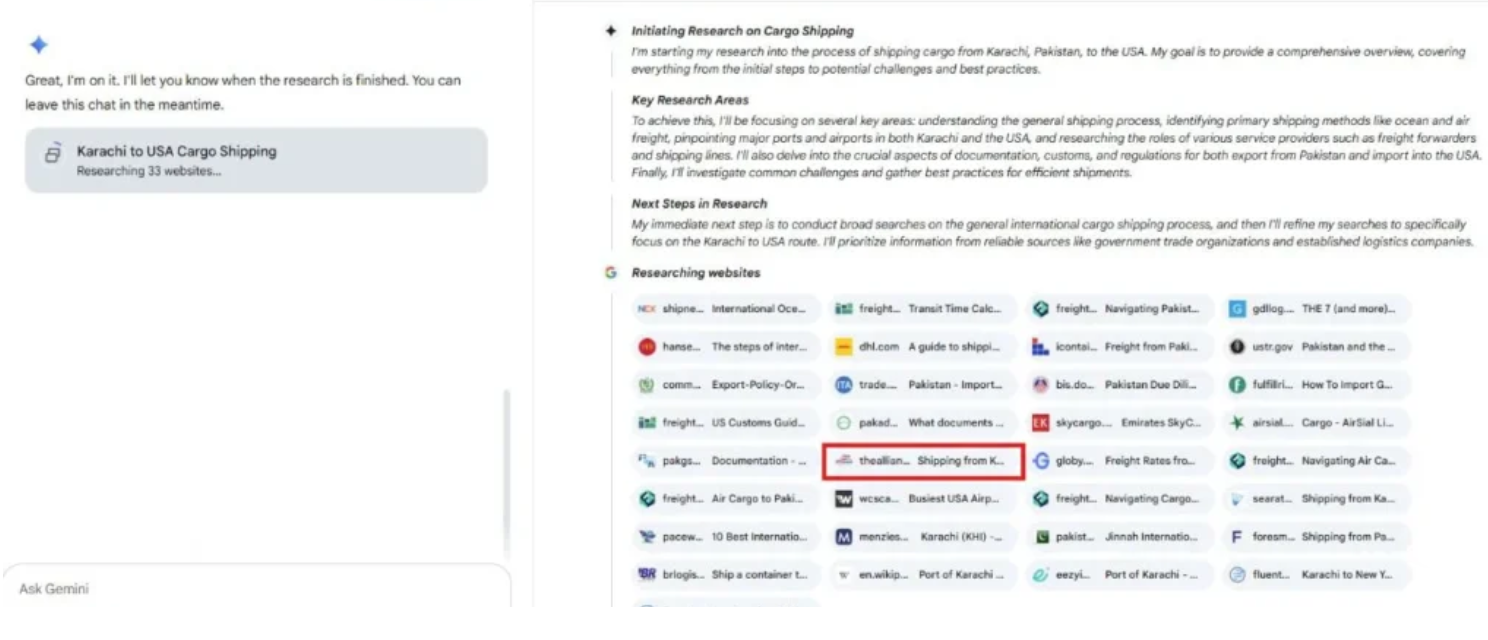Image resolution: width=1488 pixels, height=640 pixels.
Task: Open the Karachi to USA Cargo Shipping card
Action: (x=256, y=160)
